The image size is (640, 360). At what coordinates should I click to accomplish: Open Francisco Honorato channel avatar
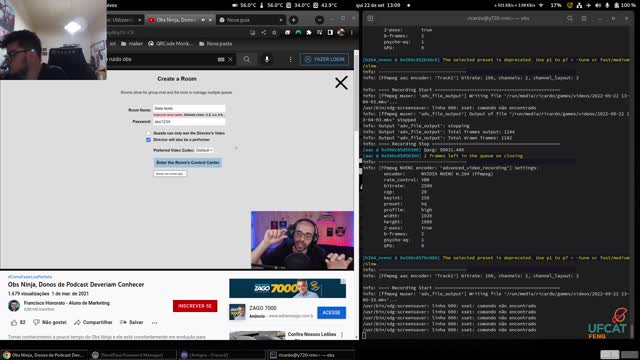tap(14, 305)
